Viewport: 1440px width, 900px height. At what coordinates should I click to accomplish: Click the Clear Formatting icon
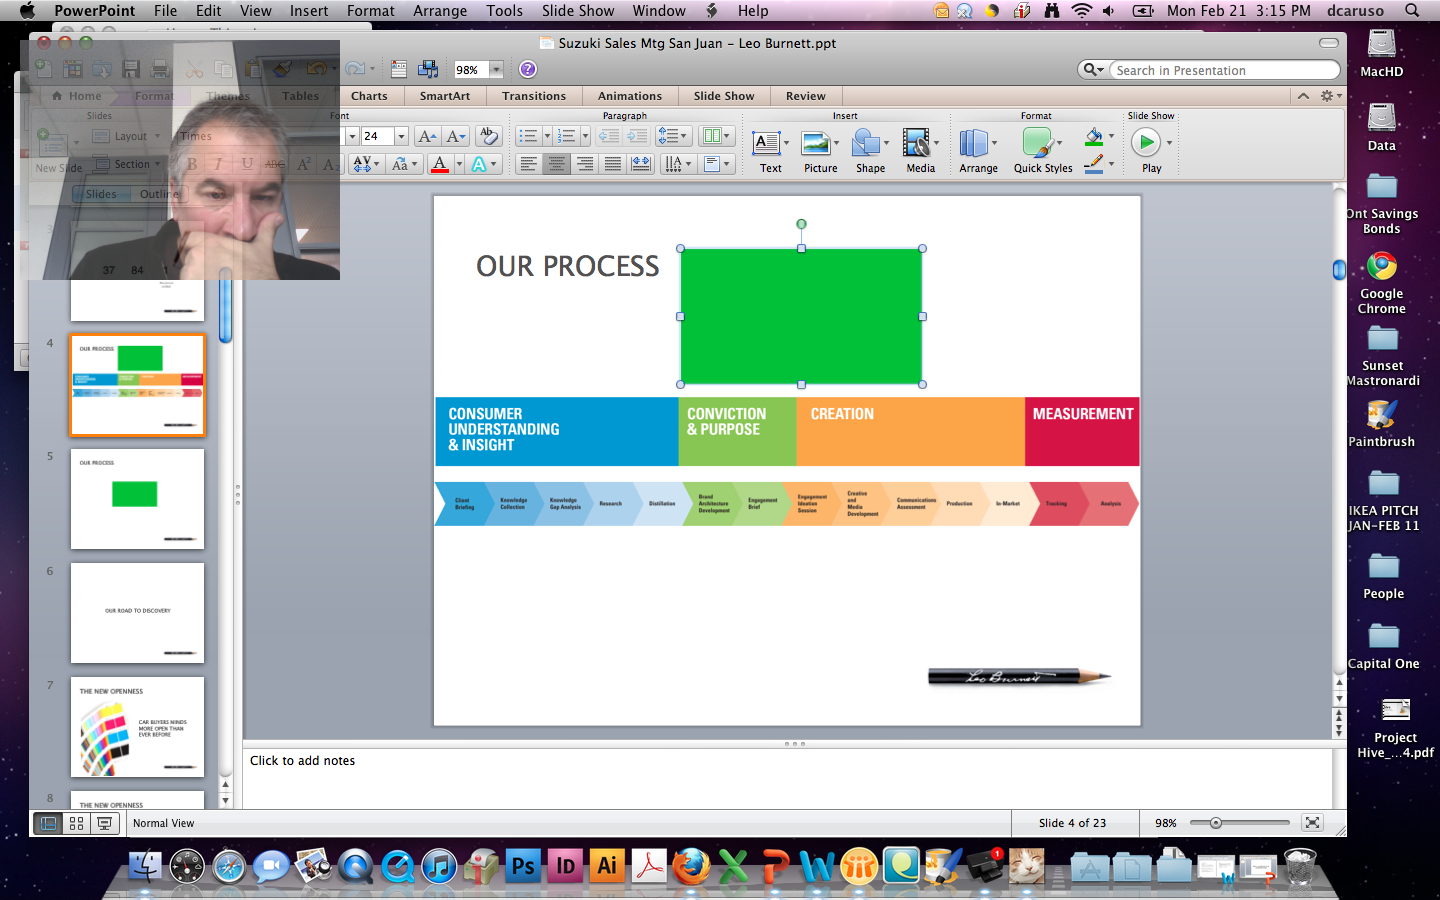coord(488,136)
